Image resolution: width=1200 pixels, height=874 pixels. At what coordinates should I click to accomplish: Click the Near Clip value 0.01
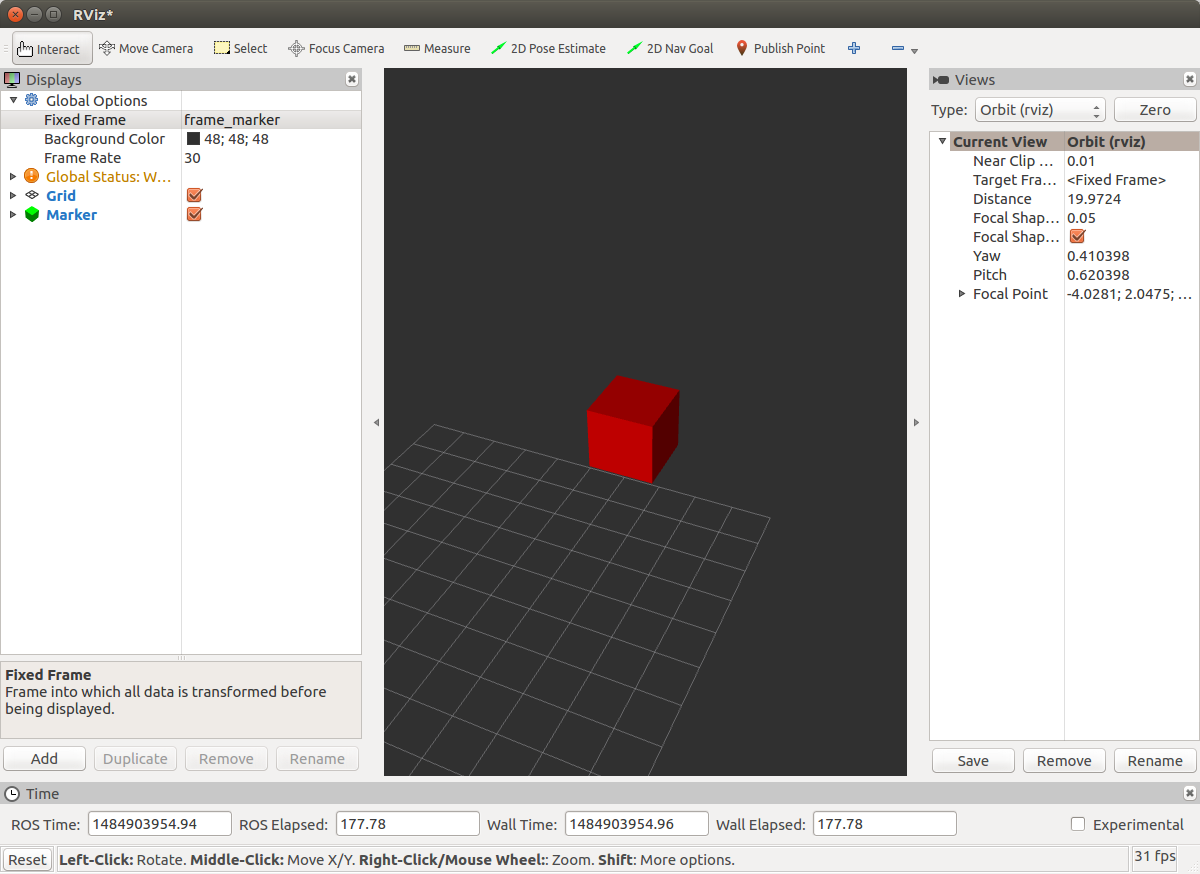click(x=1081, y=161)
